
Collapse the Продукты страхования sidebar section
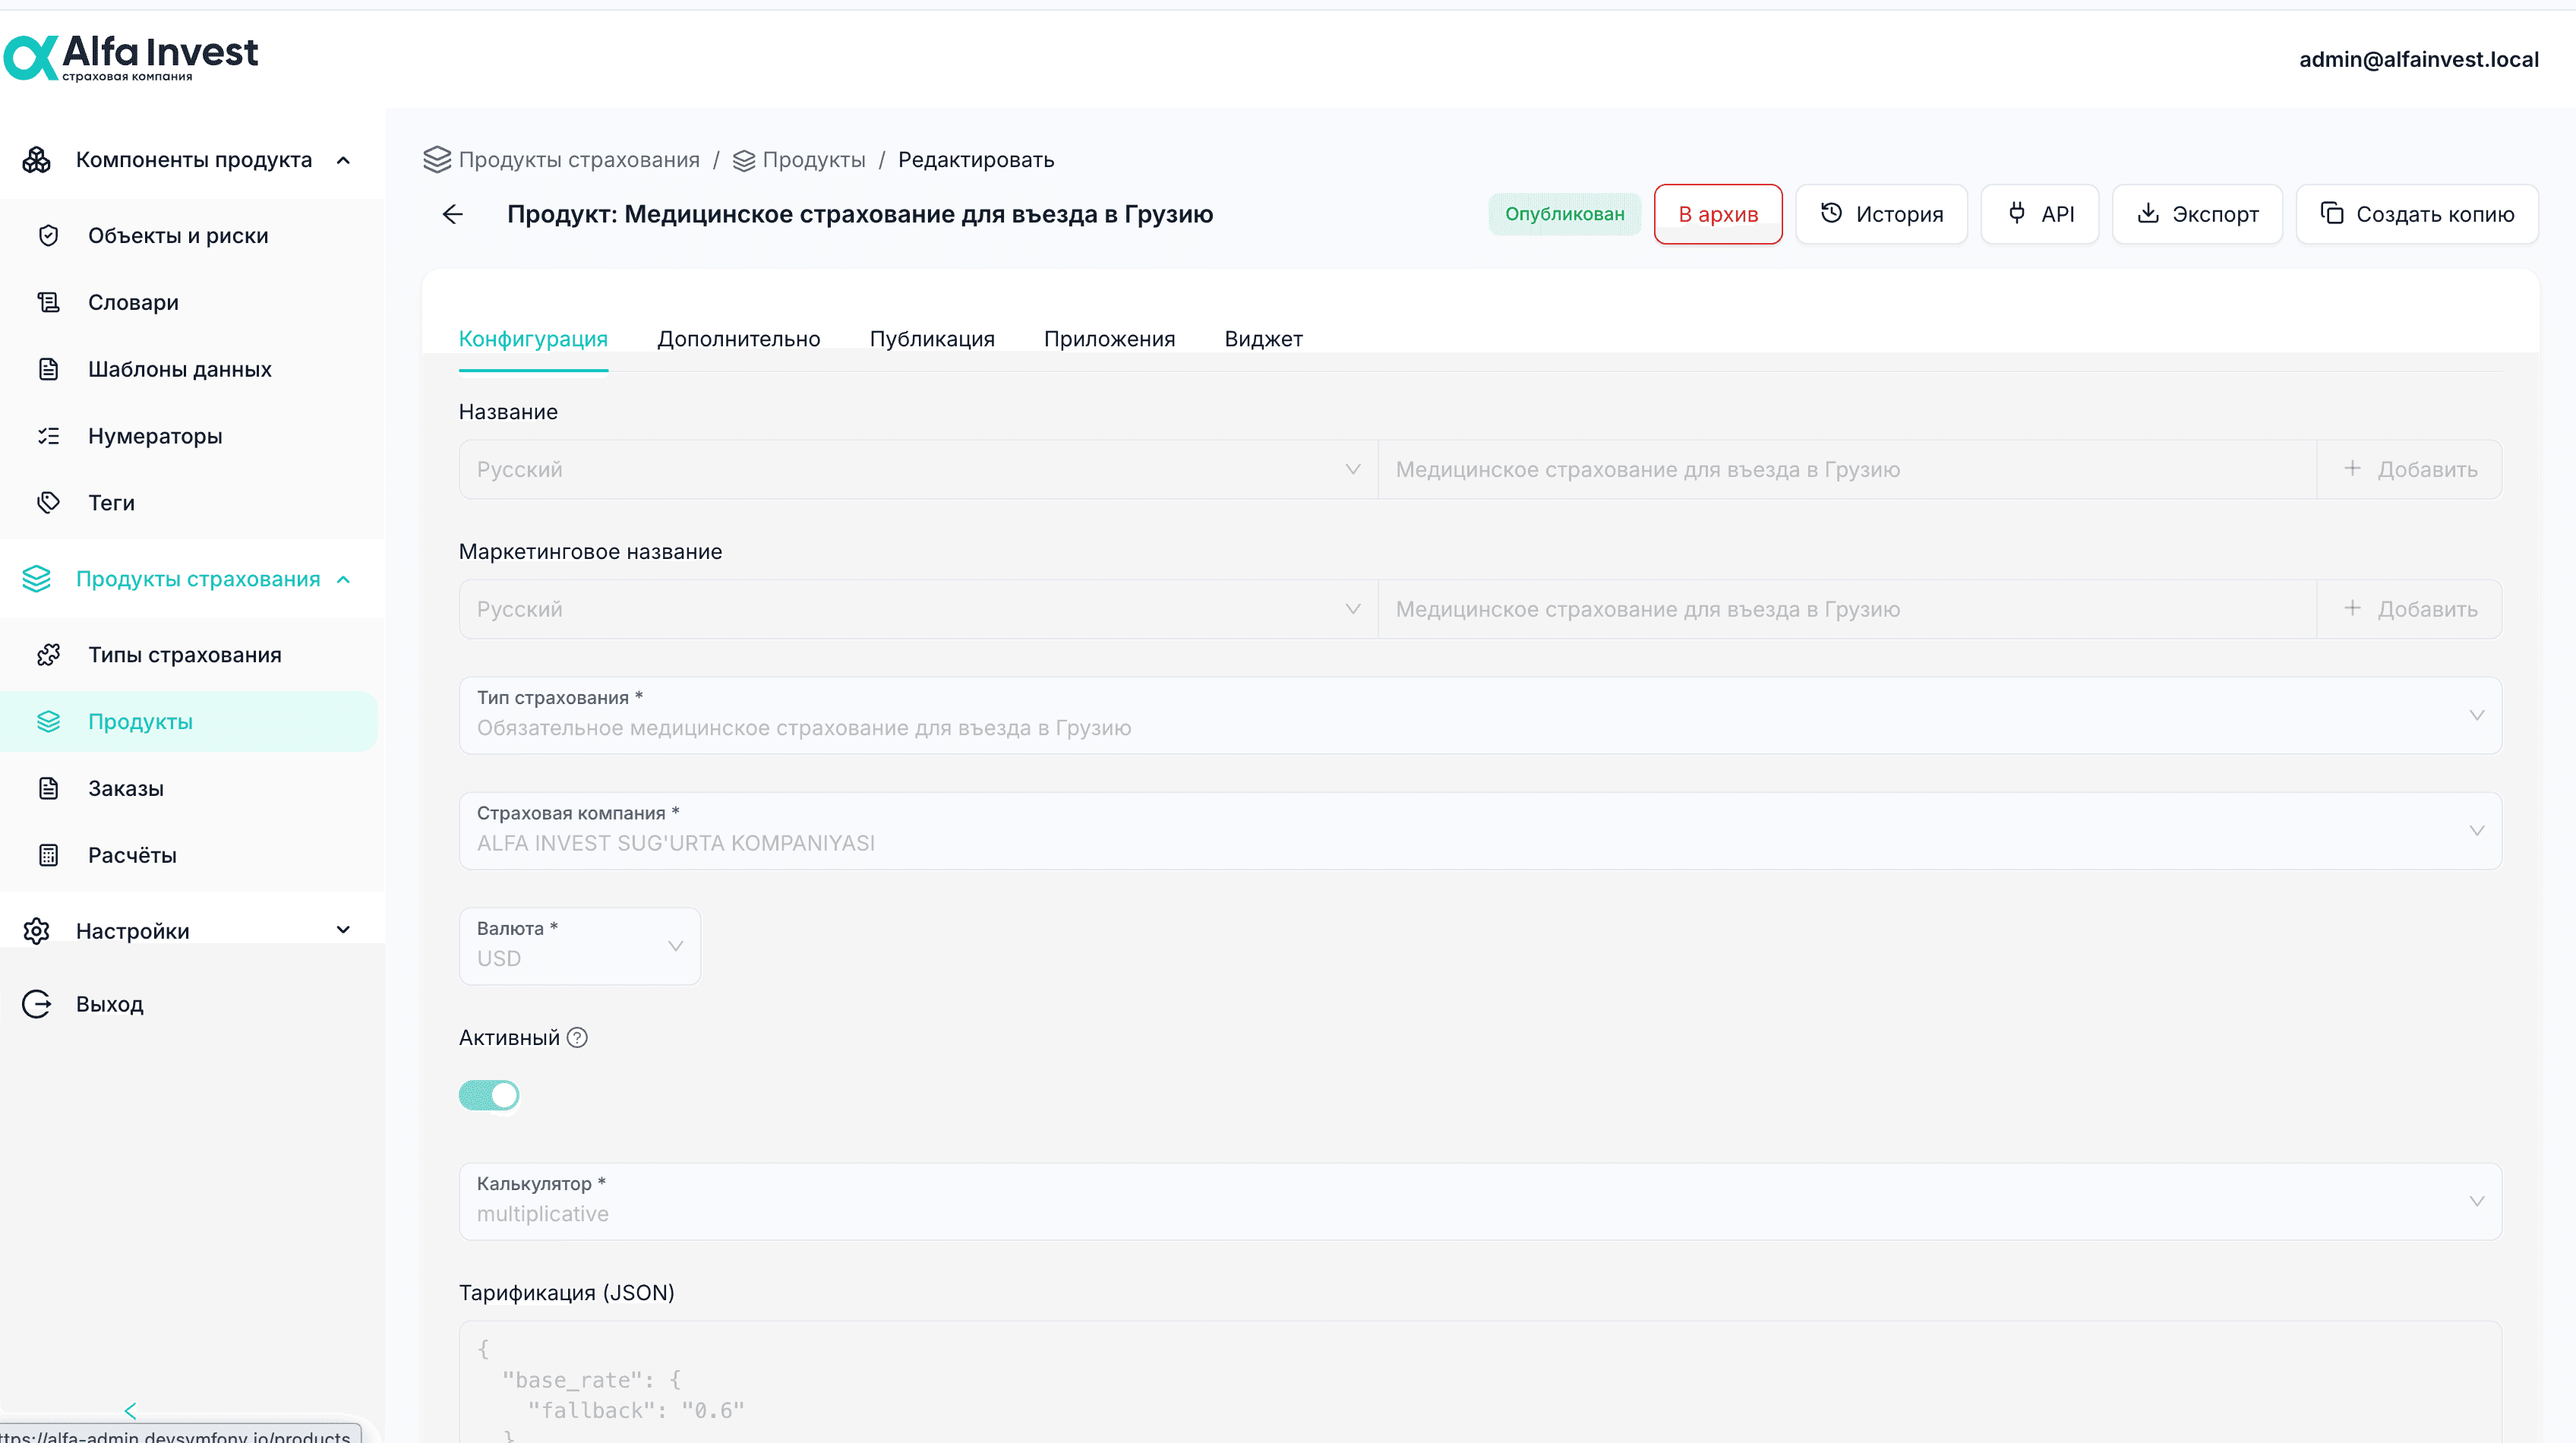tap(343, 579)
